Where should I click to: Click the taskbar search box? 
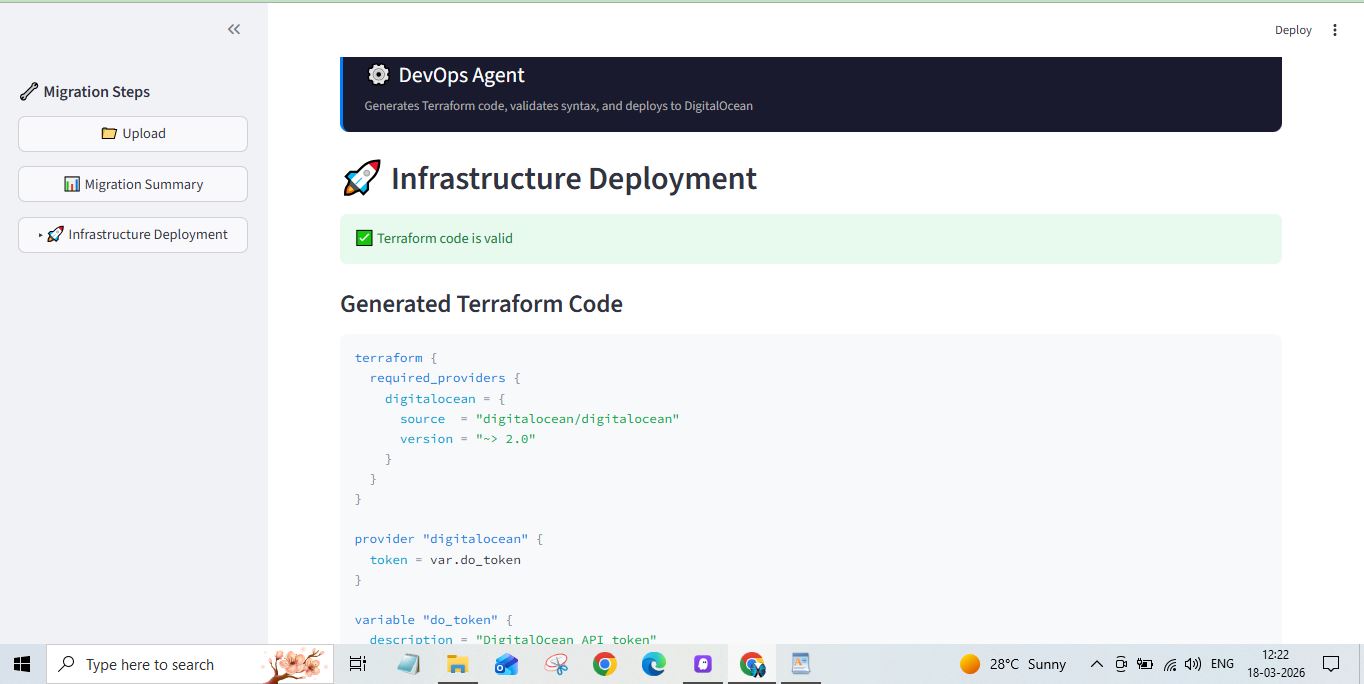pos(190,664)
